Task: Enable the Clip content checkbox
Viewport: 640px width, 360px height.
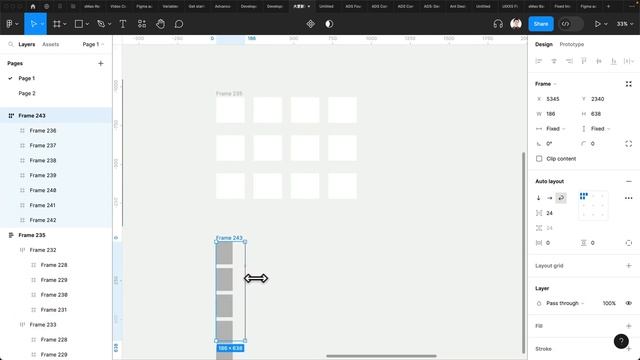Action: coord(539,158)
